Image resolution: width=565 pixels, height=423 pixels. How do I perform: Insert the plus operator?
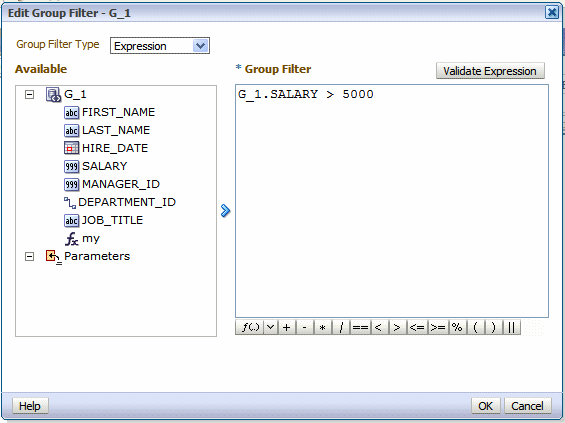[286, 328]
